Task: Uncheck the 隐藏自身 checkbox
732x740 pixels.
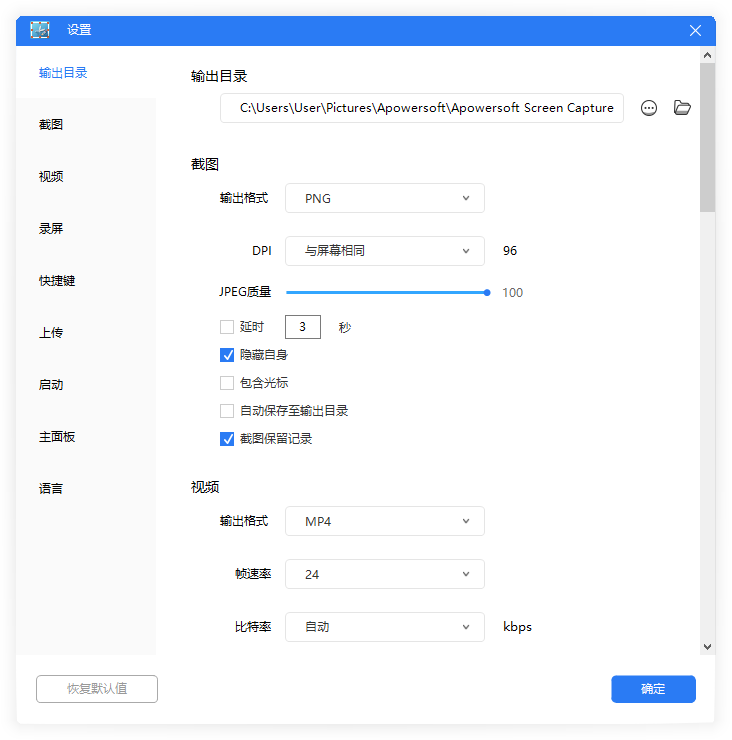Action: [227, 355]
